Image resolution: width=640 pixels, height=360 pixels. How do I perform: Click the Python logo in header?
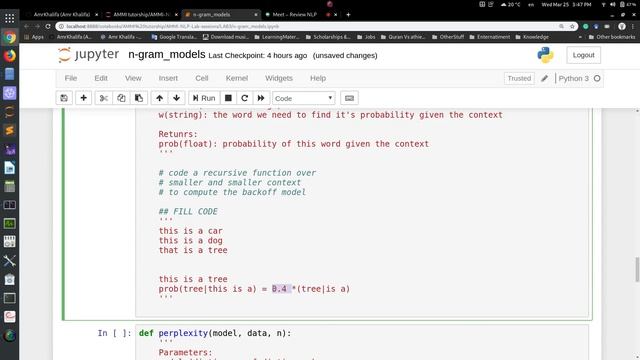point(545,55)
